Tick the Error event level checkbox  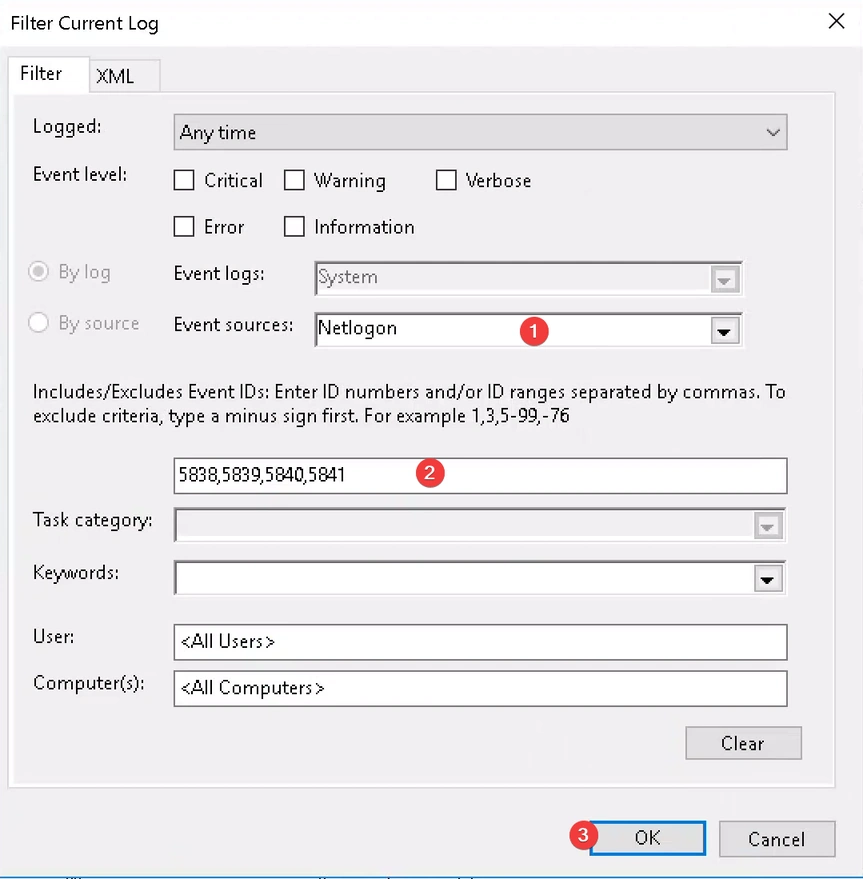(184, 227)
